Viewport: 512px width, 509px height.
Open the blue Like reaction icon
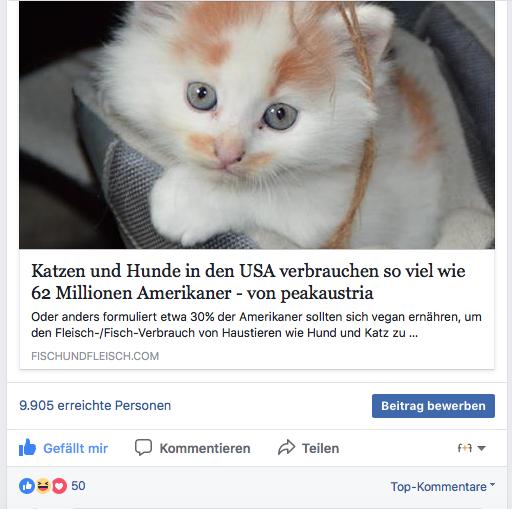click(27, 486)
